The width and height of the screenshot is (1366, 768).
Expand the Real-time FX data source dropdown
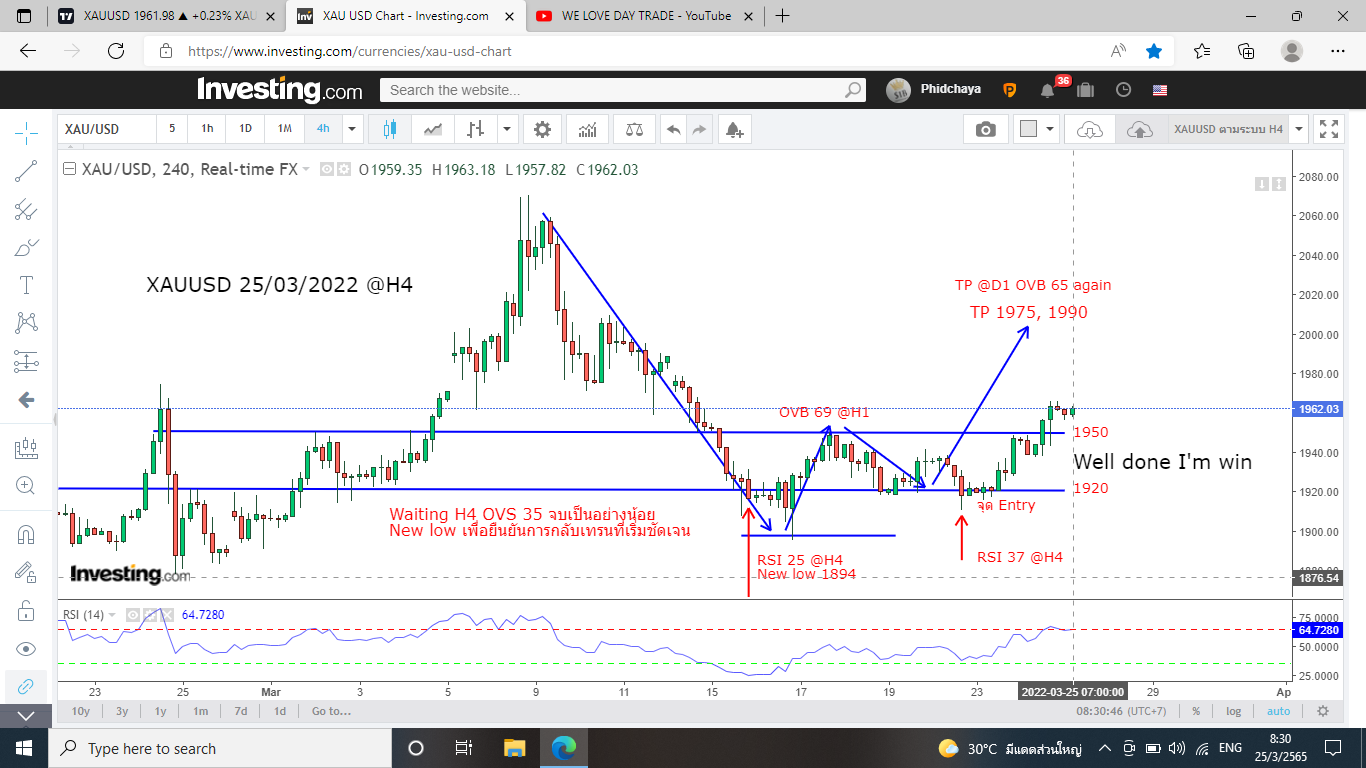pos(306,169)
